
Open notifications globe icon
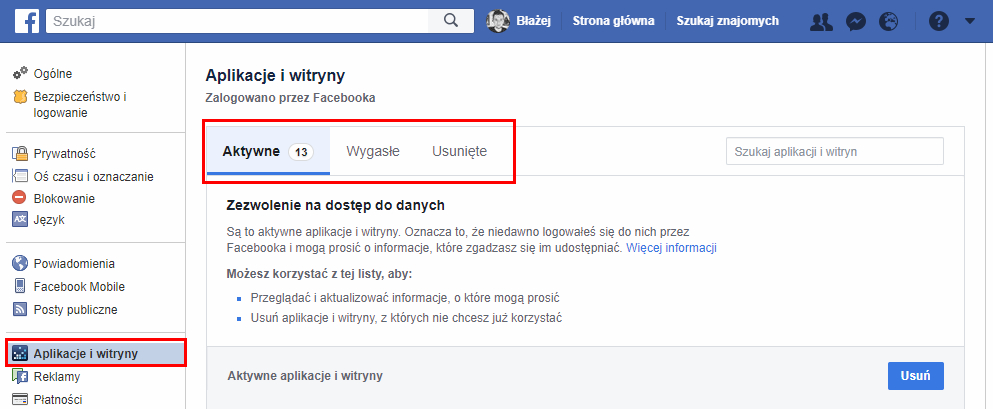[x=889, y=22]
